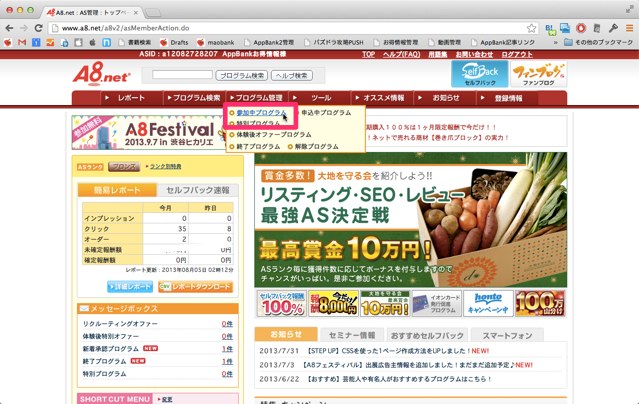Viewport: 639px width, 404px height.
Task: Click the gray document extension icon
Action: pyautogui.click(x=597, y=28)
